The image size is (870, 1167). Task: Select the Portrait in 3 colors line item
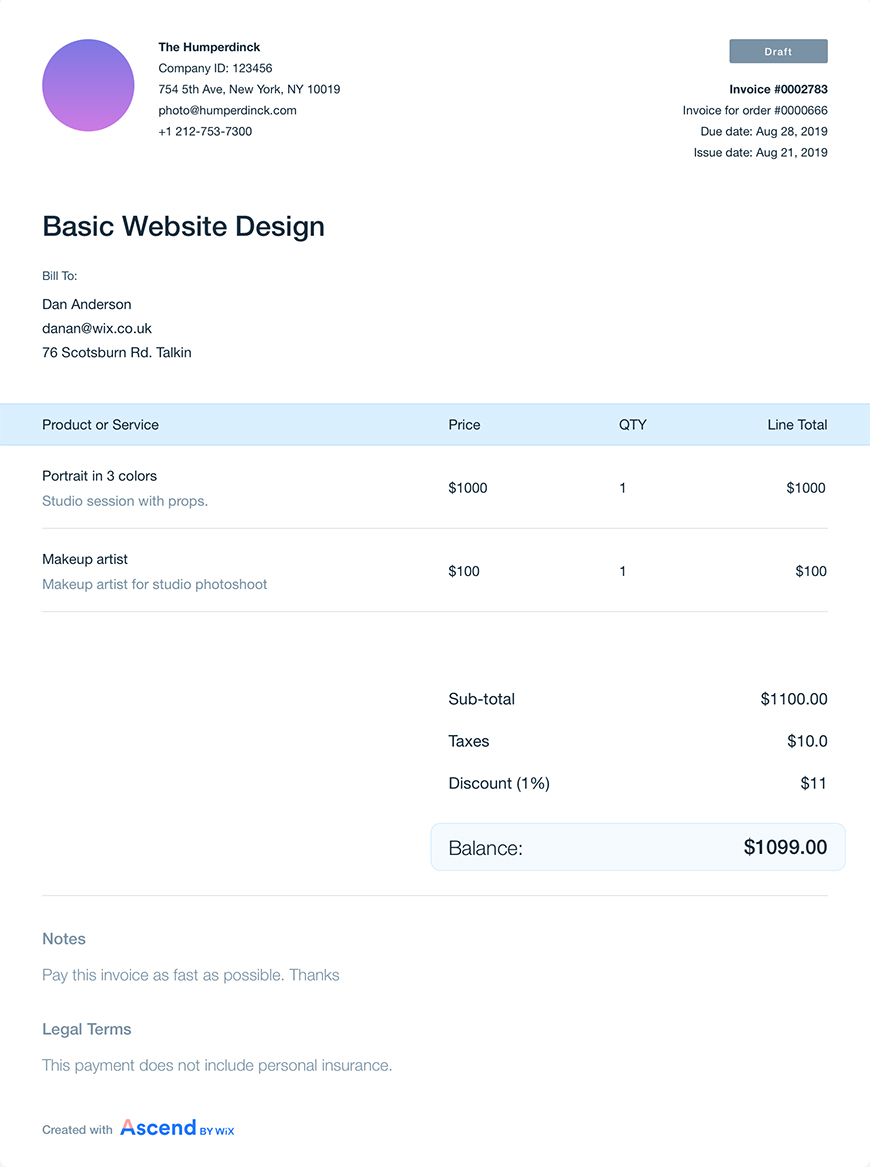click(435, 487)
